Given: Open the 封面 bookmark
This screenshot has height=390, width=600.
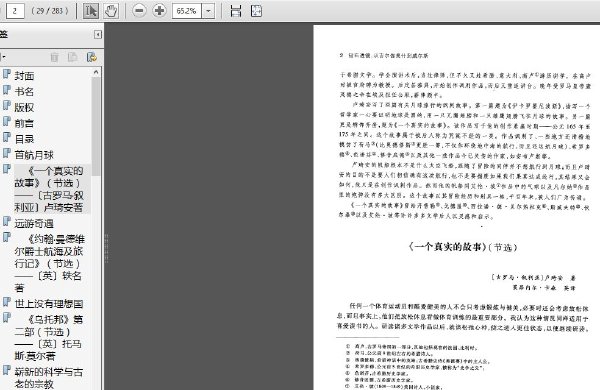Looking at the screenshot, I should tap(24, 76).
